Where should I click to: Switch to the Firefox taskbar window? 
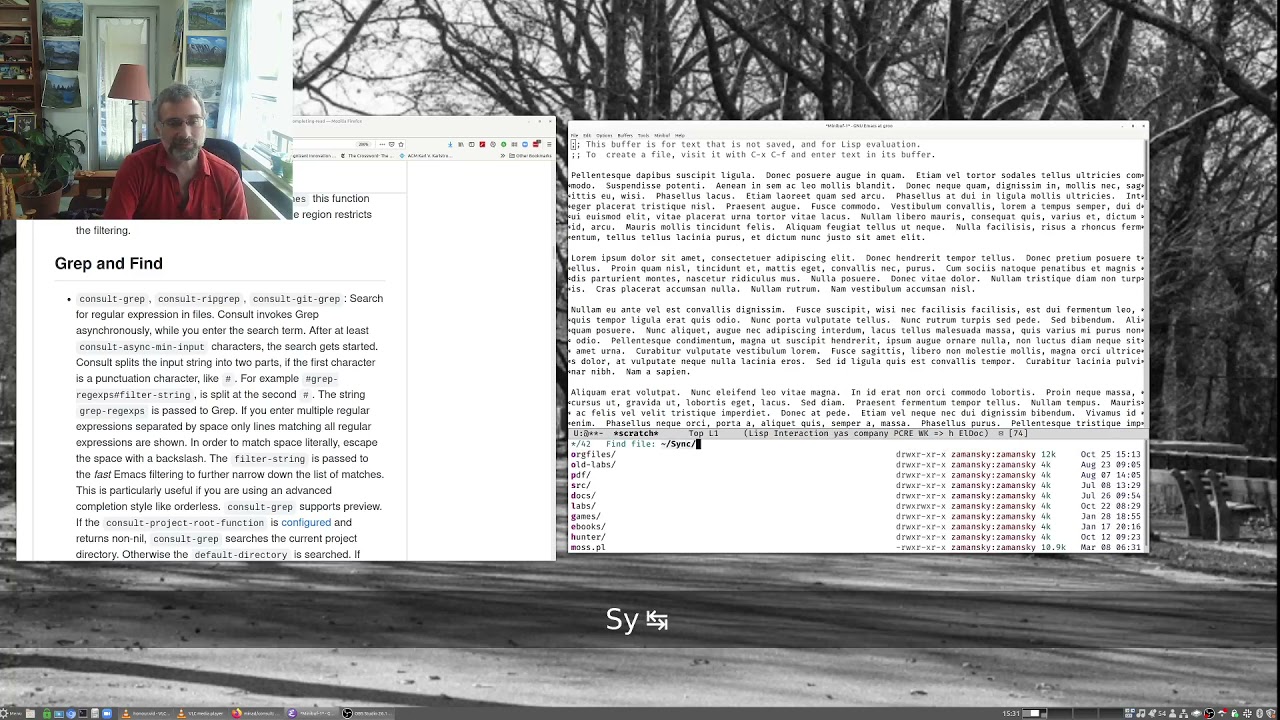pyautogui.click(x=256, y=713)
